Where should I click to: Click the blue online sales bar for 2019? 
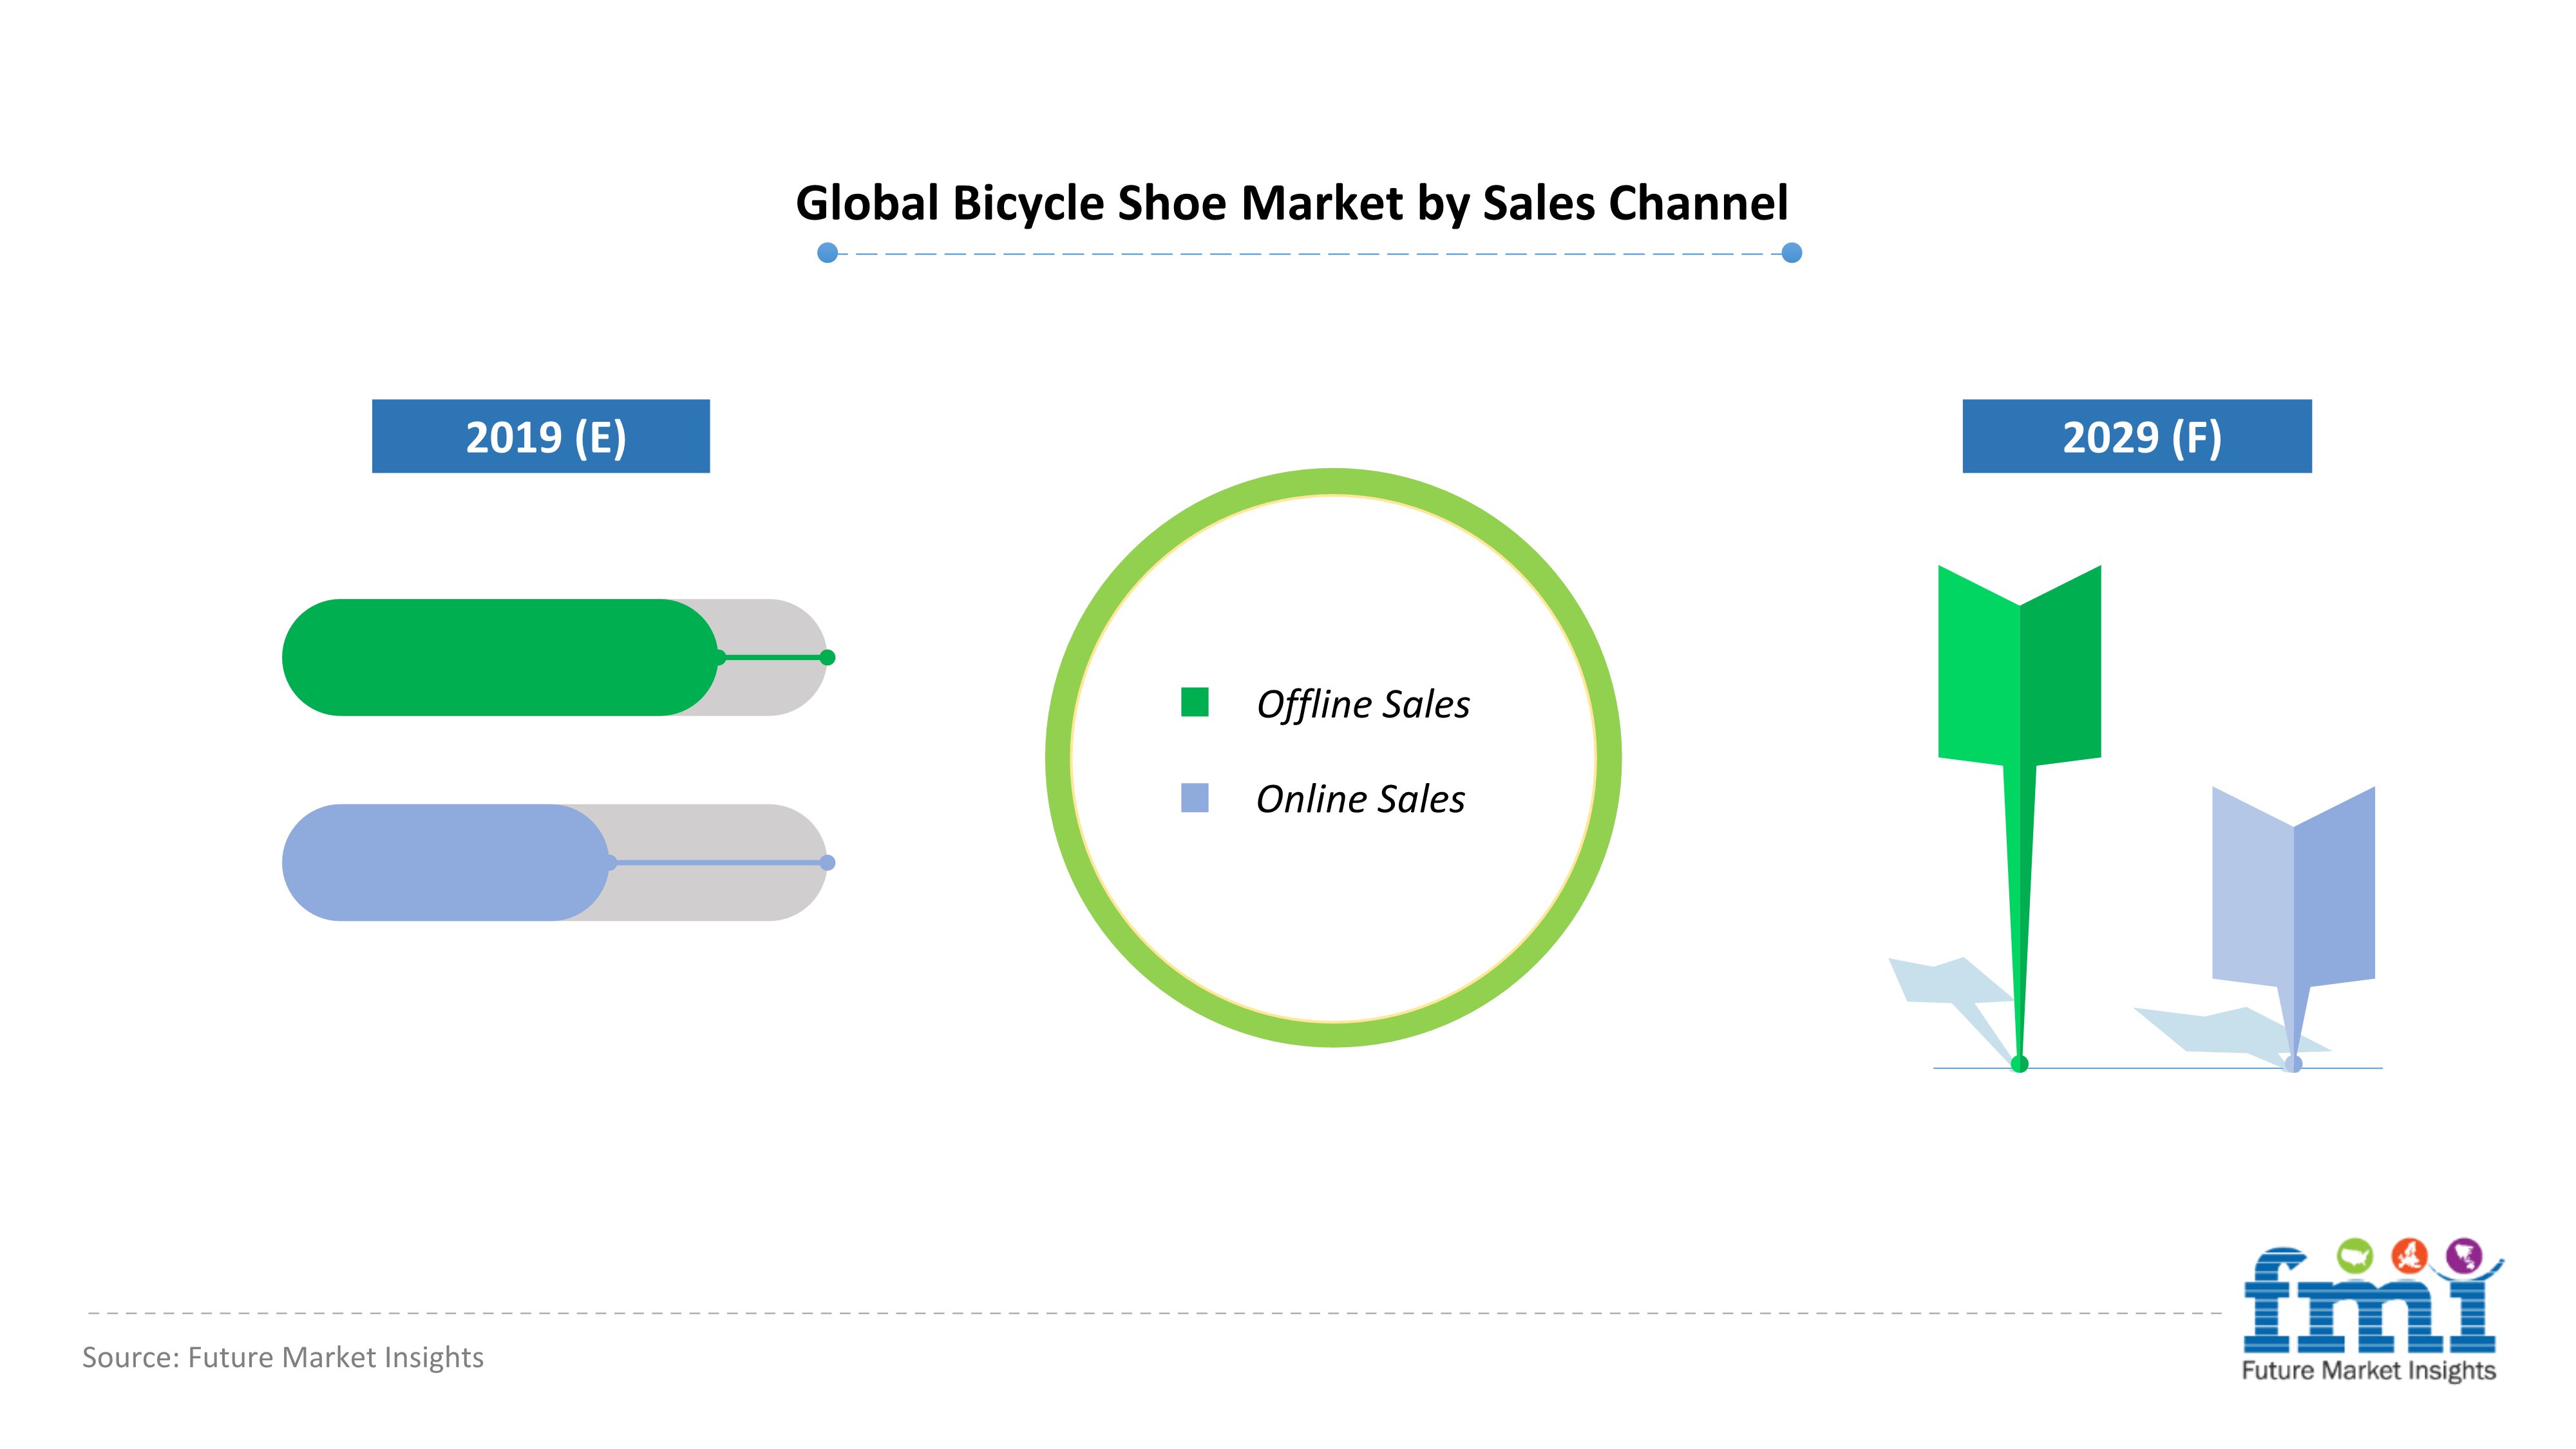click(x=445, y=862)
